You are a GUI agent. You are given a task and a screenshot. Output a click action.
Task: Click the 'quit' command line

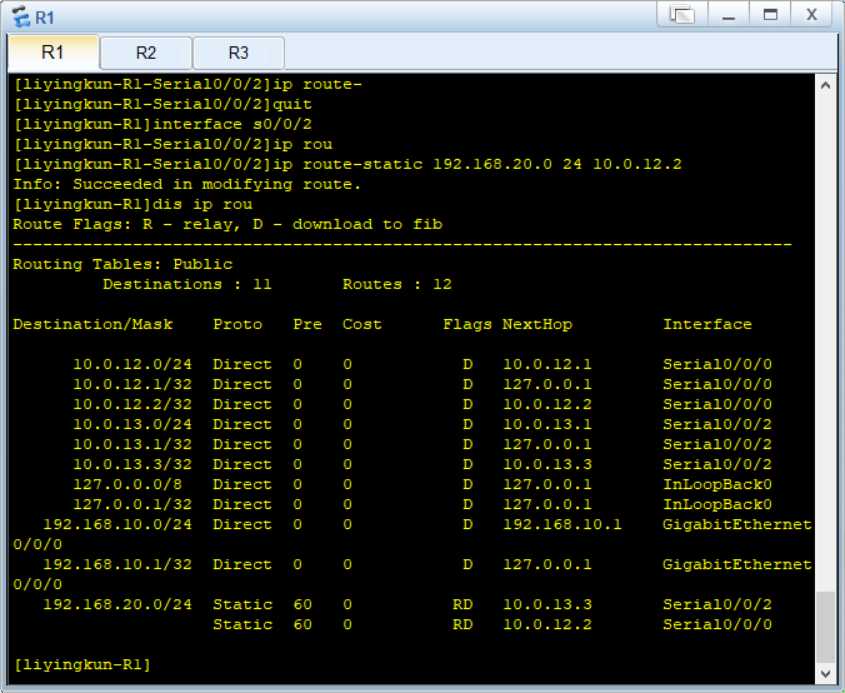tap(163, 104)
